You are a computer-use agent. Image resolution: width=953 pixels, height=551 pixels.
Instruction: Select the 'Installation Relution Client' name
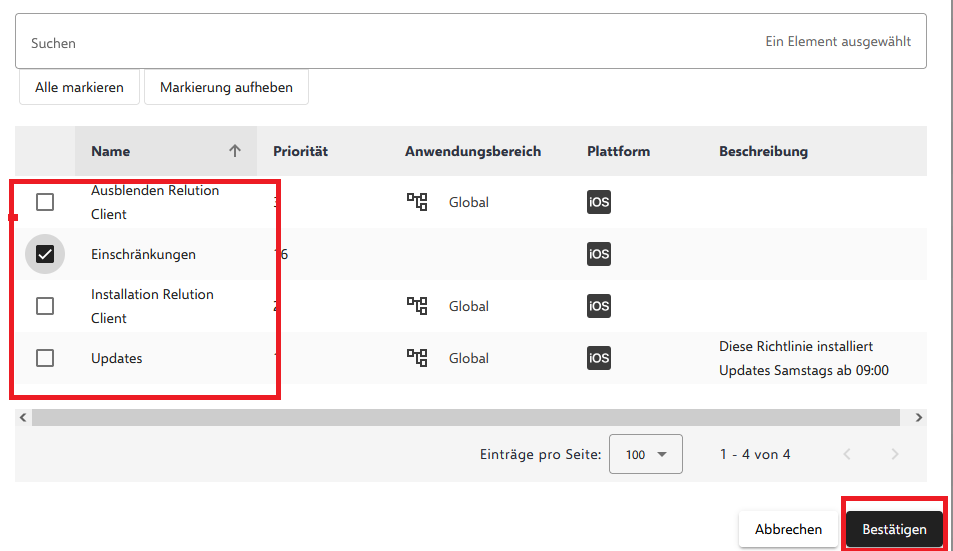tap(152, 306)
